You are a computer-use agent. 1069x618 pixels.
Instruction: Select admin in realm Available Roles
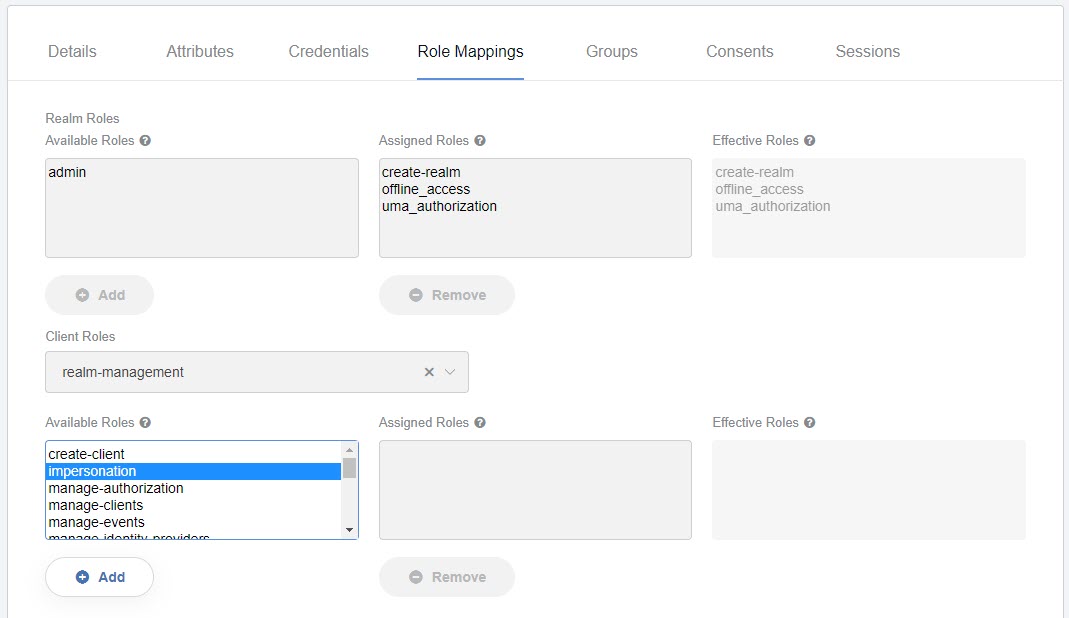(67, 172)
